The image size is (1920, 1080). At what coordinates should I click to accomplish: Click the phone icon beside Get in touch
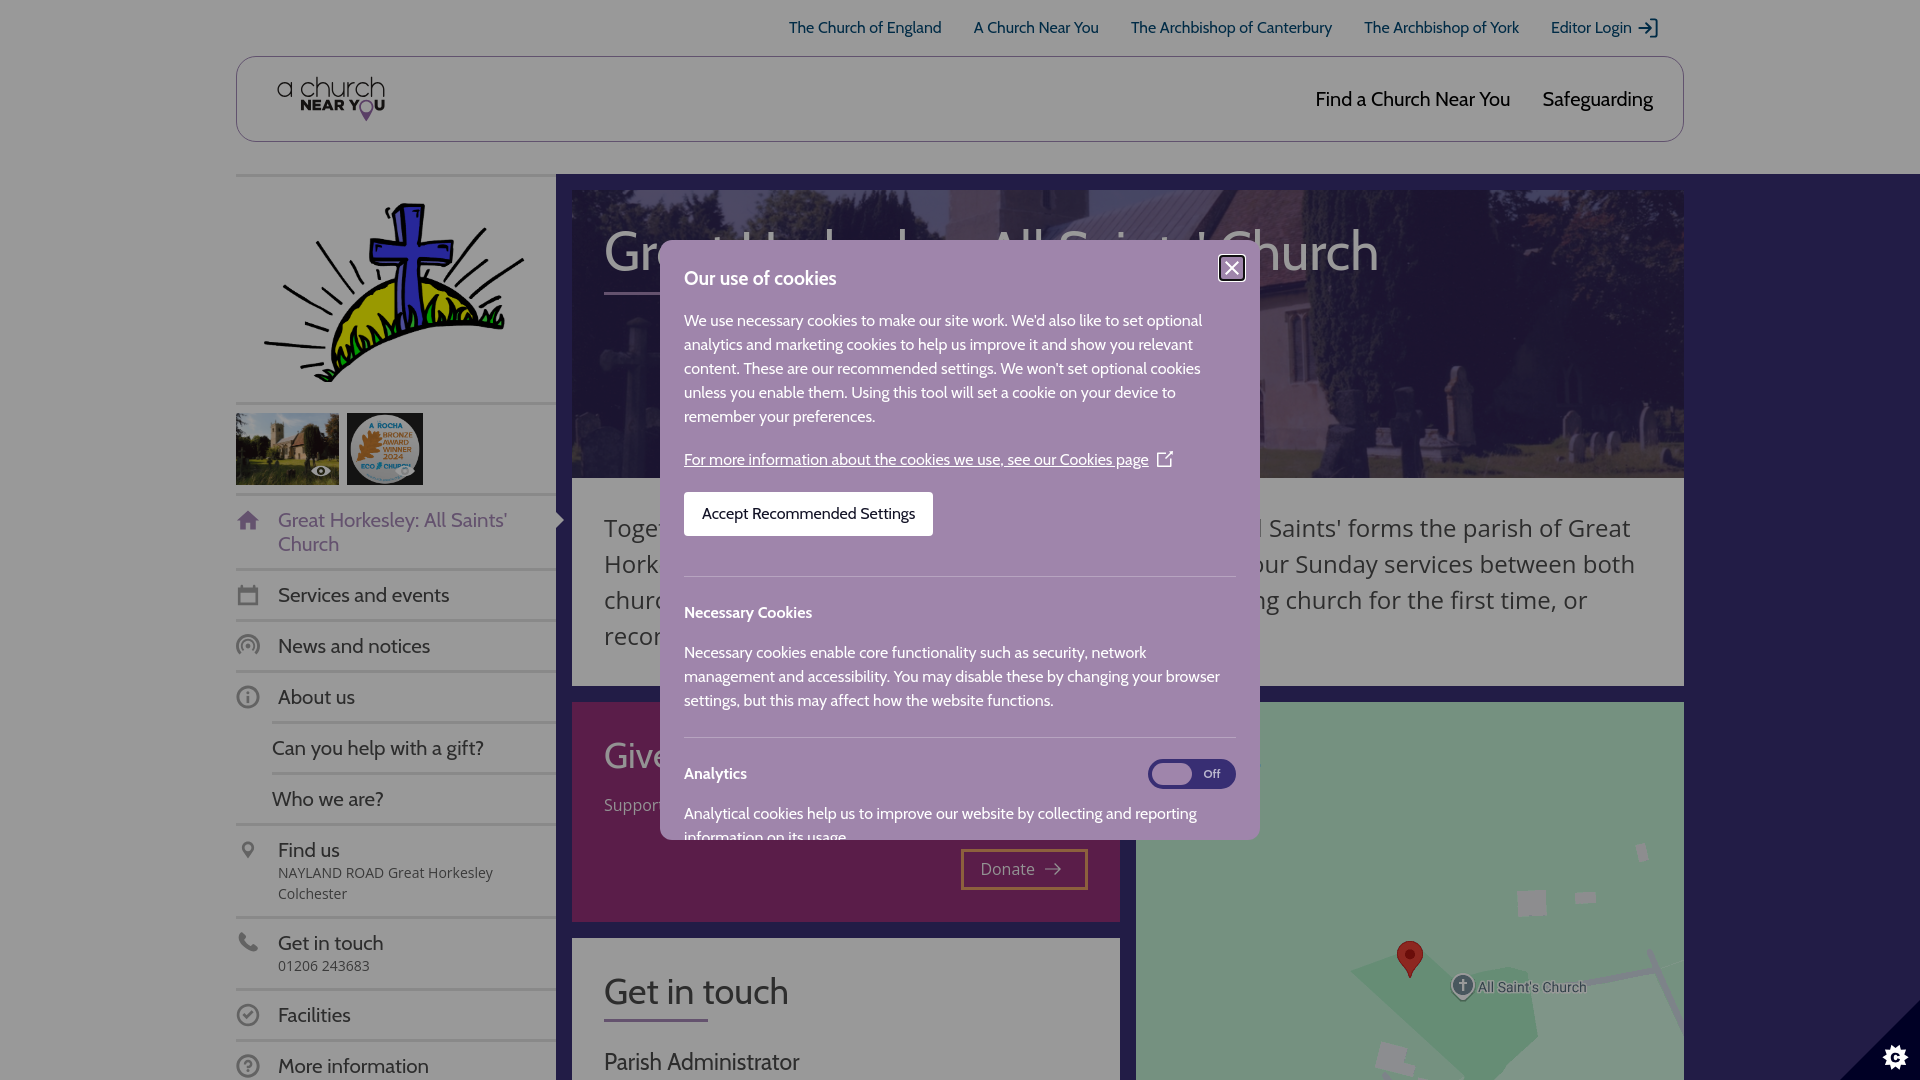tap(248, 942)
